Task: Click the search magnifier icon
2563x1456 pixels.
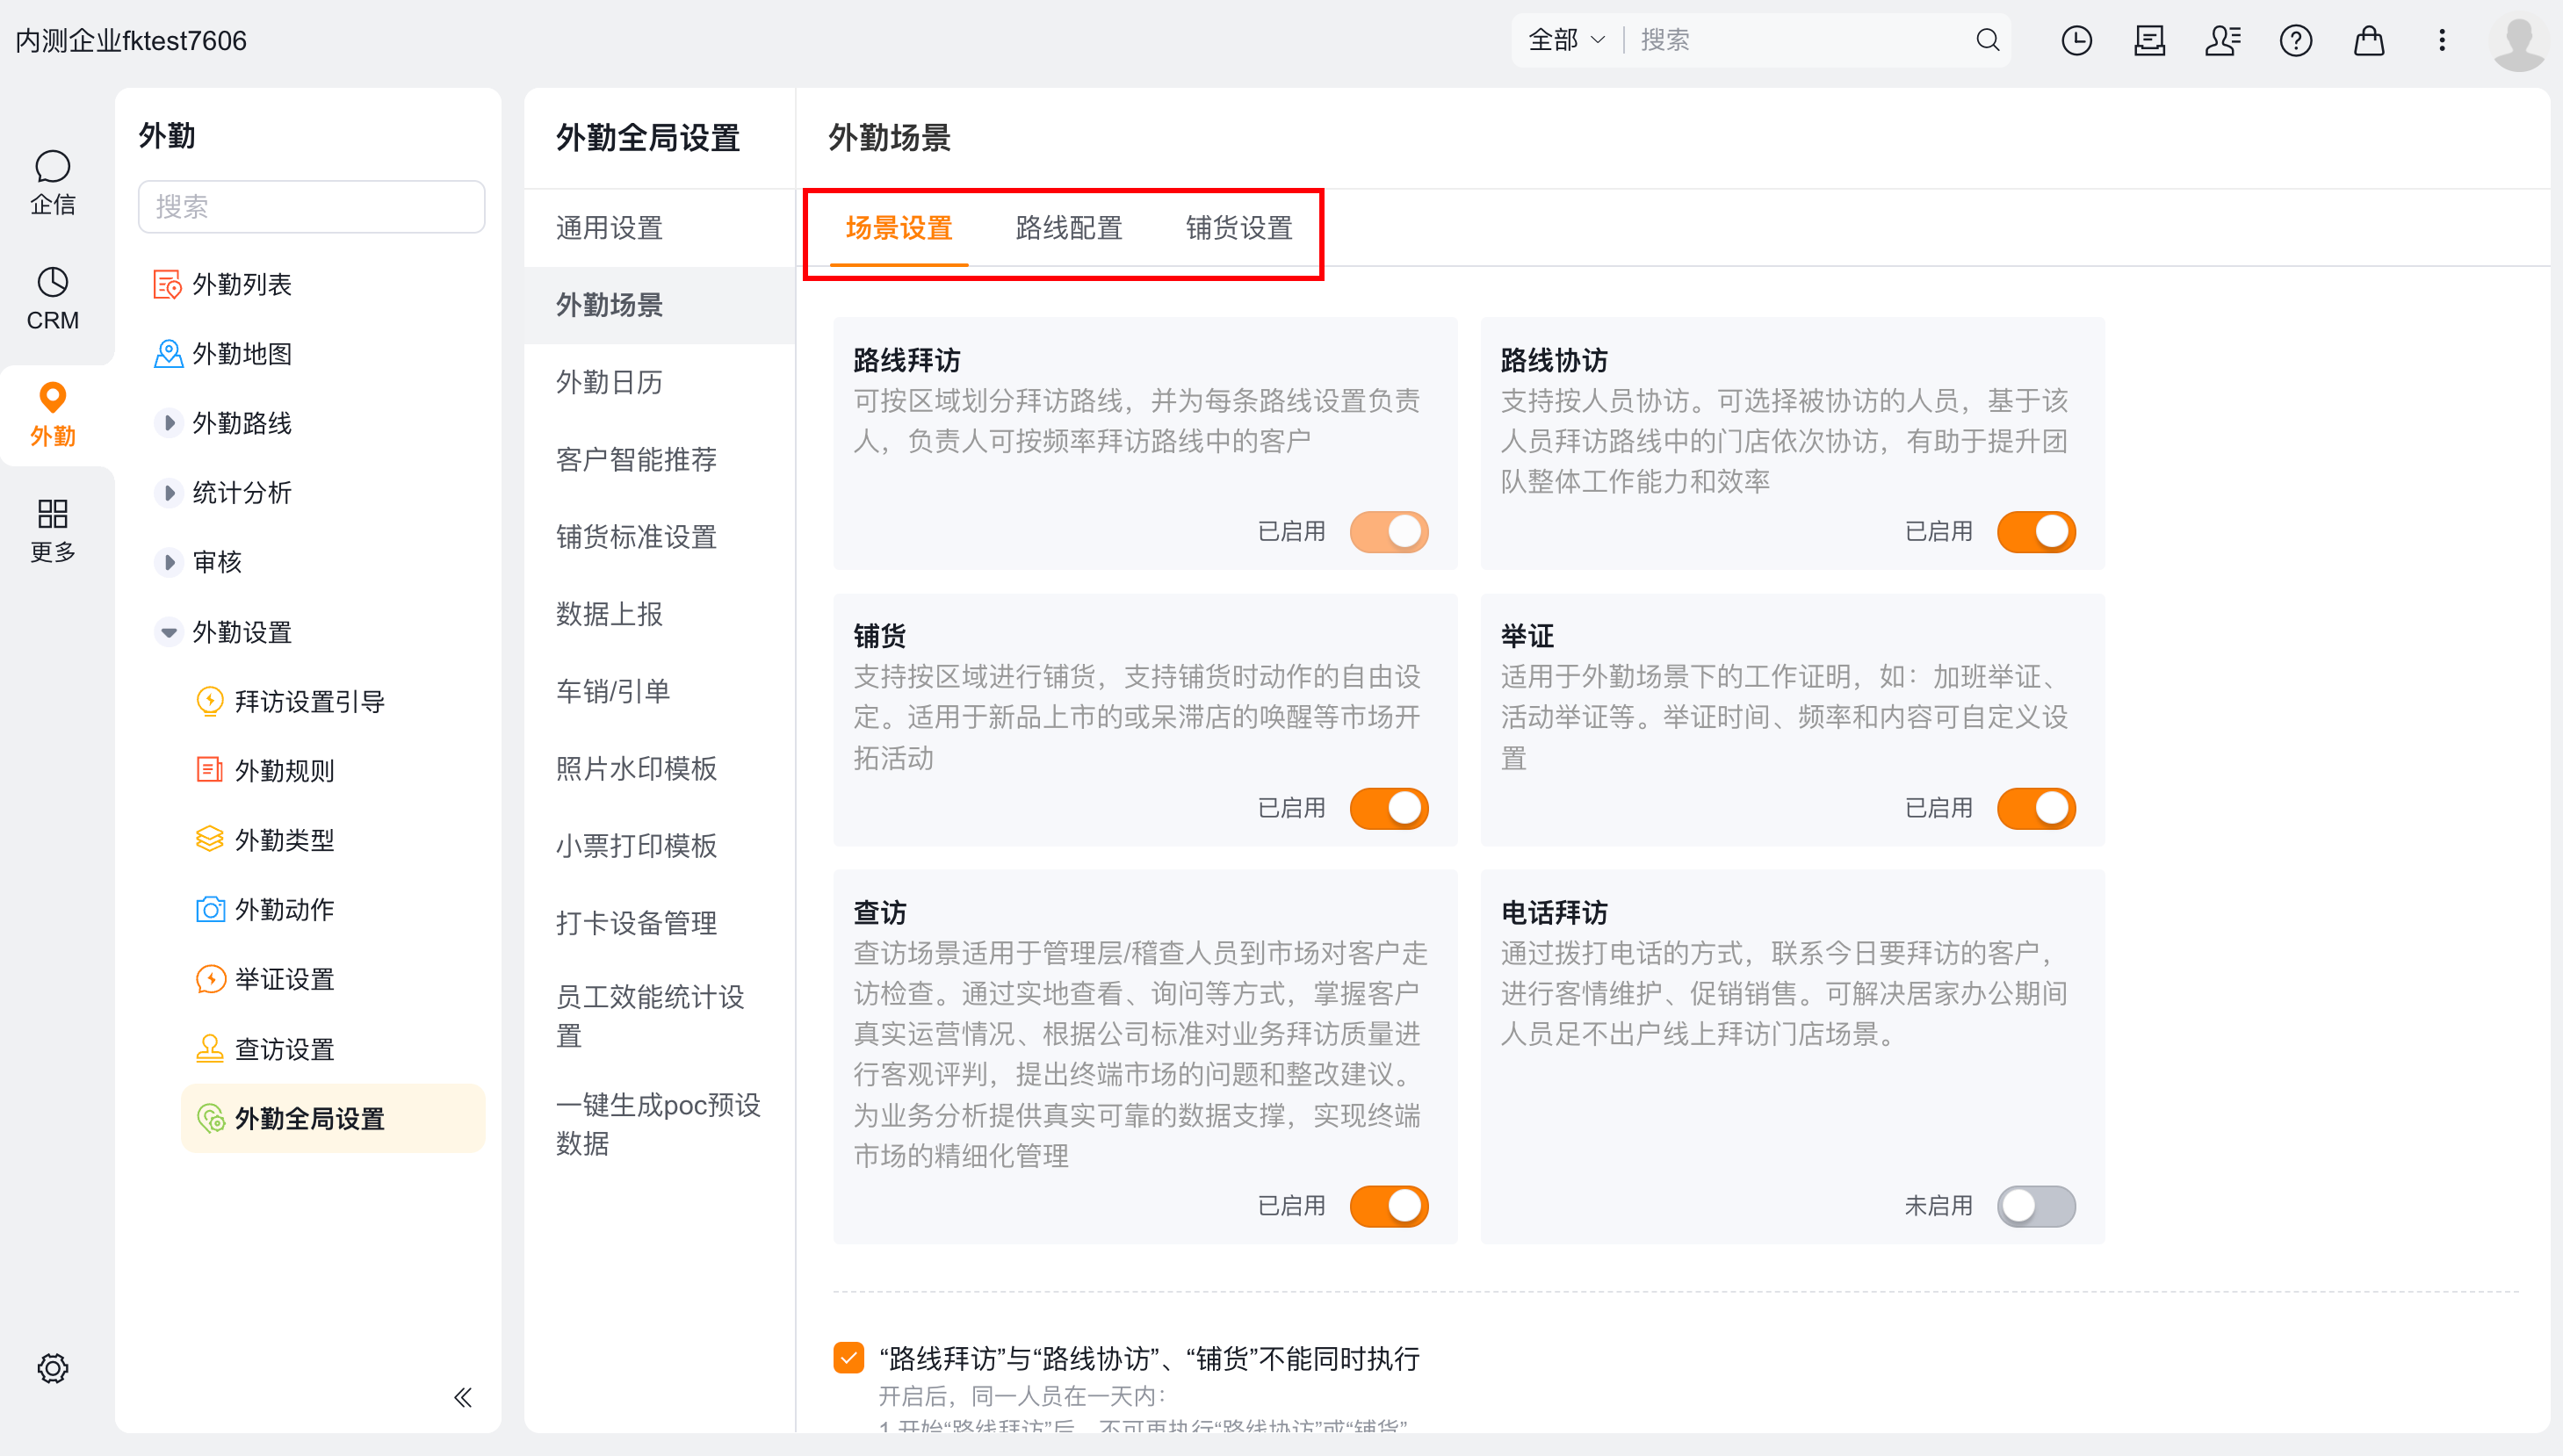Action: tap(1987, 40)
